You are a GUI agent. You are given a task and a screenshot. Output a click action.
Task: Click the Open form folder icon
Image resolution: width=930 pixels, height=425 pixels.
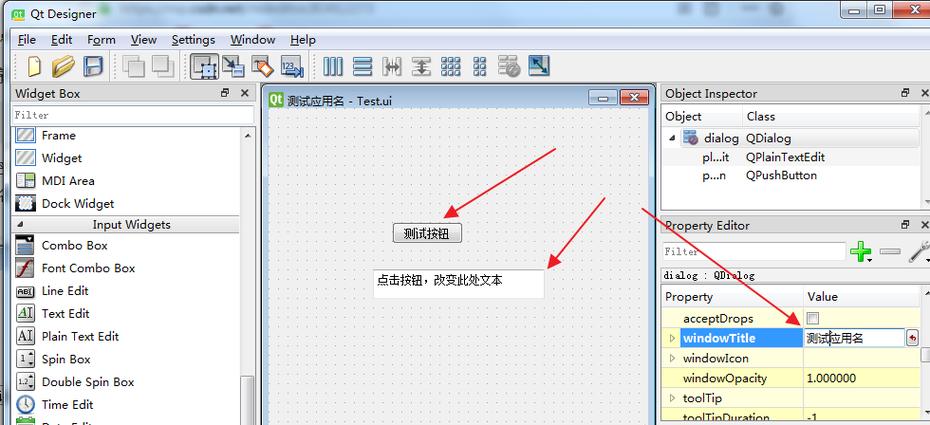(63, 66)
